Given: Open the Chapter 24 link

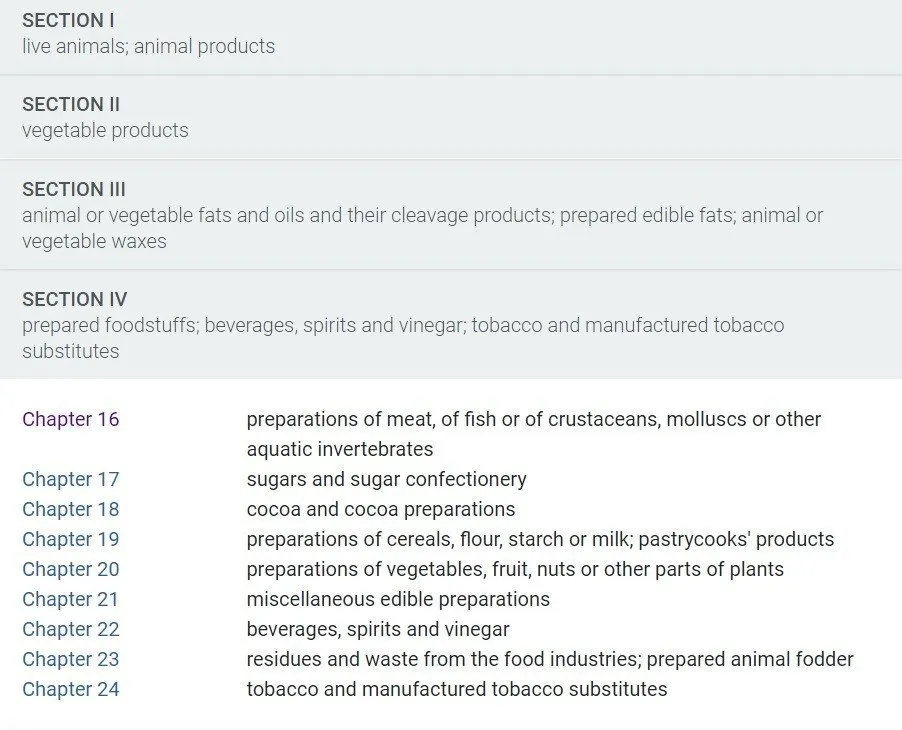Looking at the screenshot, I should click(71, 689).
